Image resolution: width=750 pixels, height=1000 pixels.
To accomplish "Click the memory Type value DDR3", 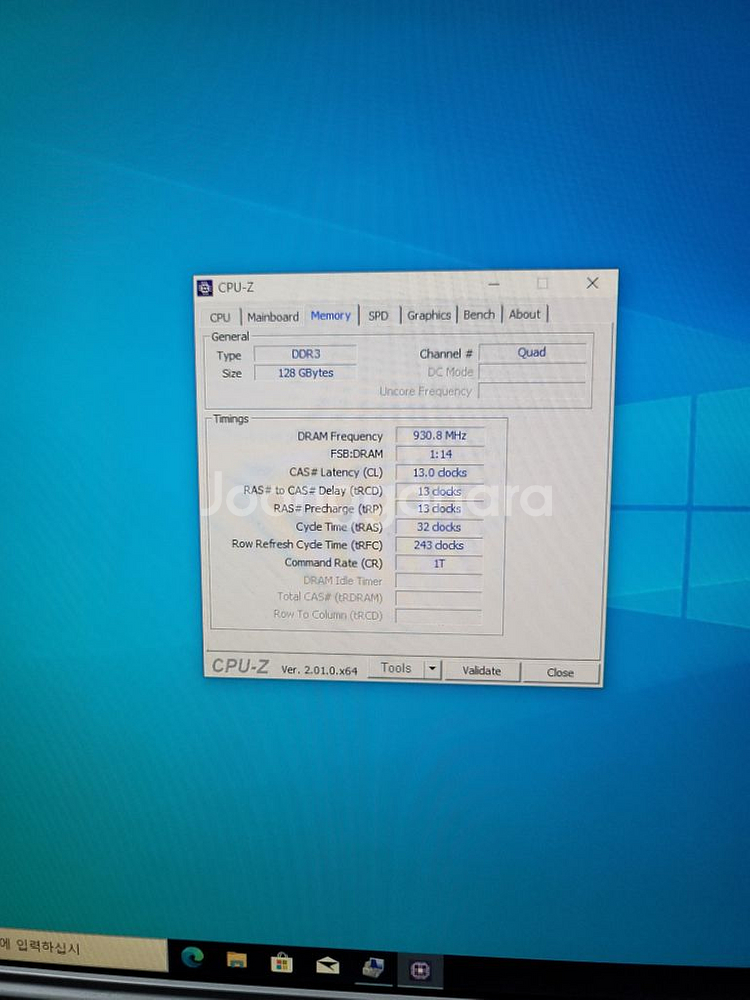I will pos(305,354).
